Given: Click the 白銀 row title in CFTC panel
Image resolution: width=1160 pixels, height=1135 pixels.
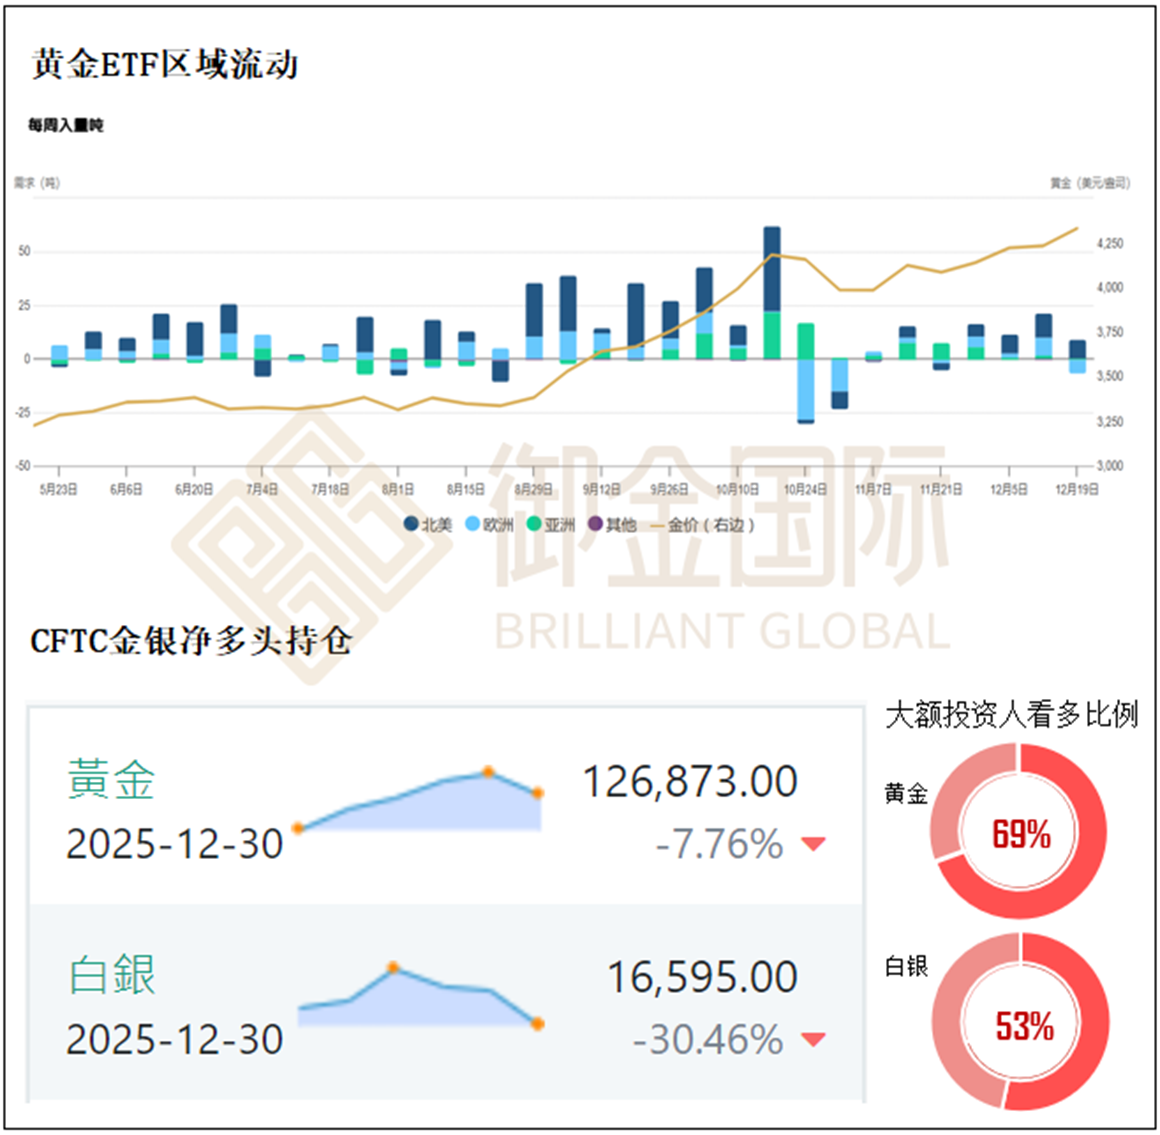Looking at the screenshot, I should 112,975.
